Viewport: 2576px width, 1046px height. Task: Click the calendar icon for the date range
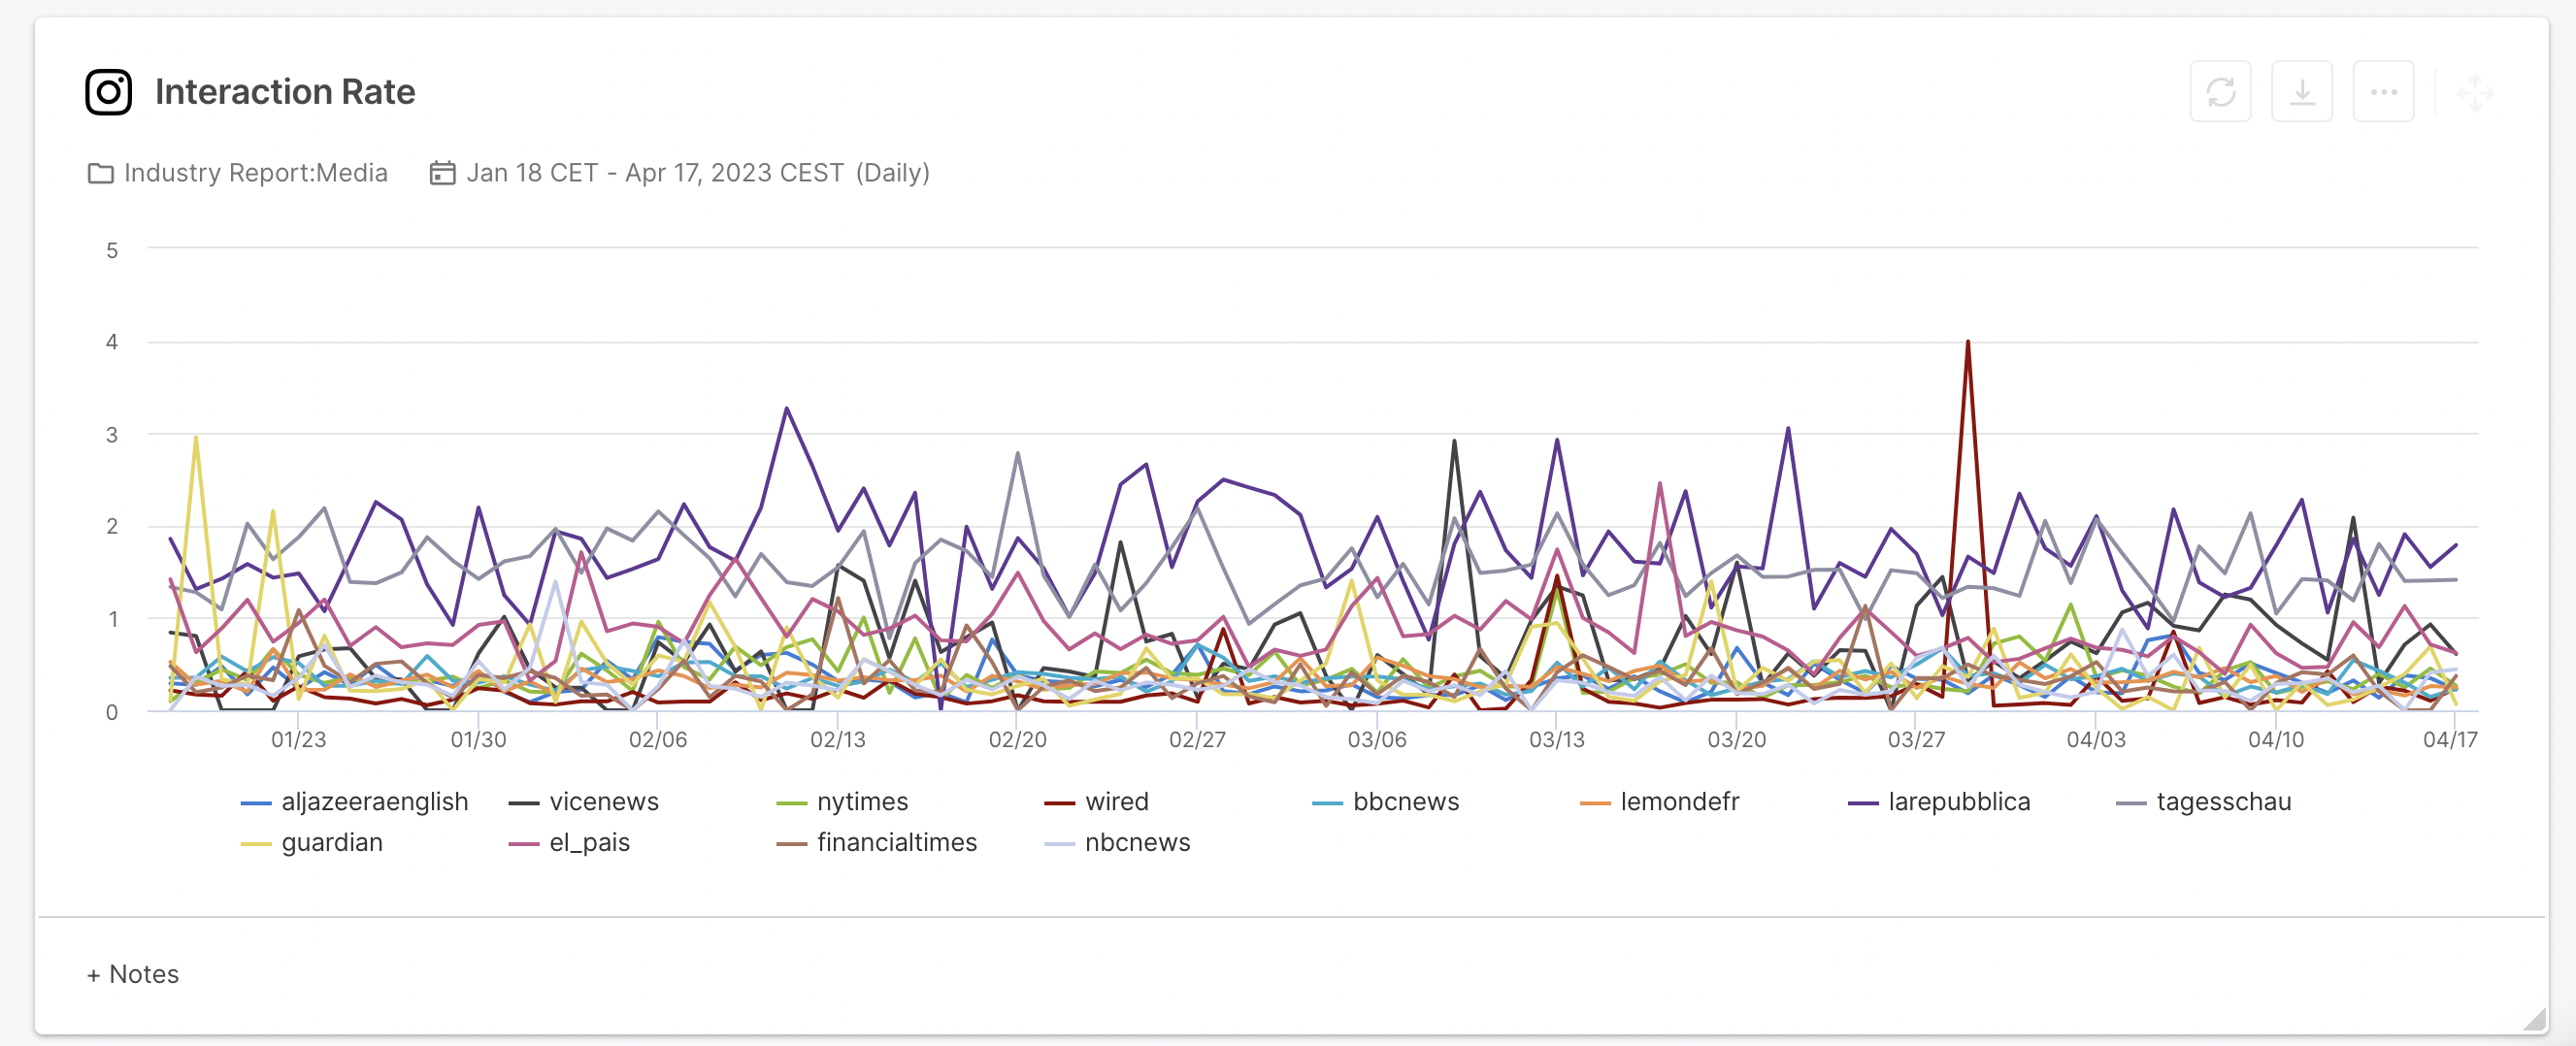[x=443, y=172]
